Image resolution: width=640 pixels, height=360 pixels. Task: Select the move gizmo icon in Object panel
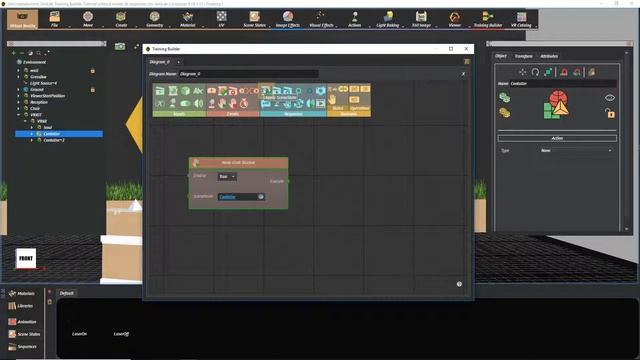(x=522, y=72)
